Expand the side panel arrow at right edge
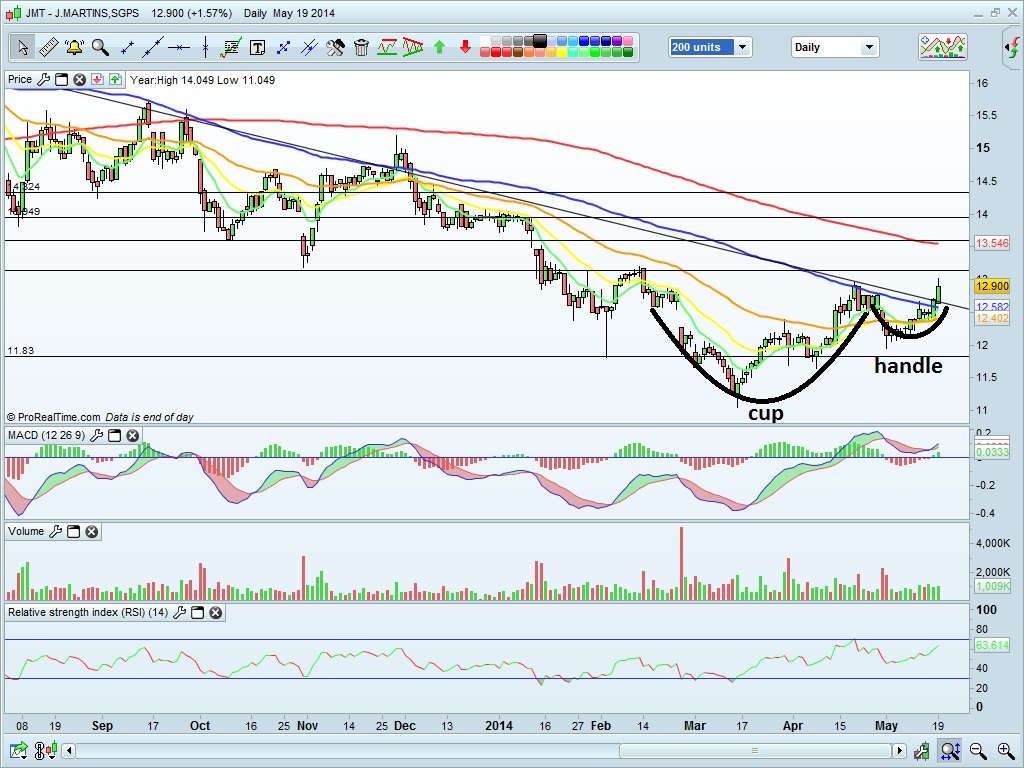The height and width of the screenshot is (768, 1024). [1013, 47]
